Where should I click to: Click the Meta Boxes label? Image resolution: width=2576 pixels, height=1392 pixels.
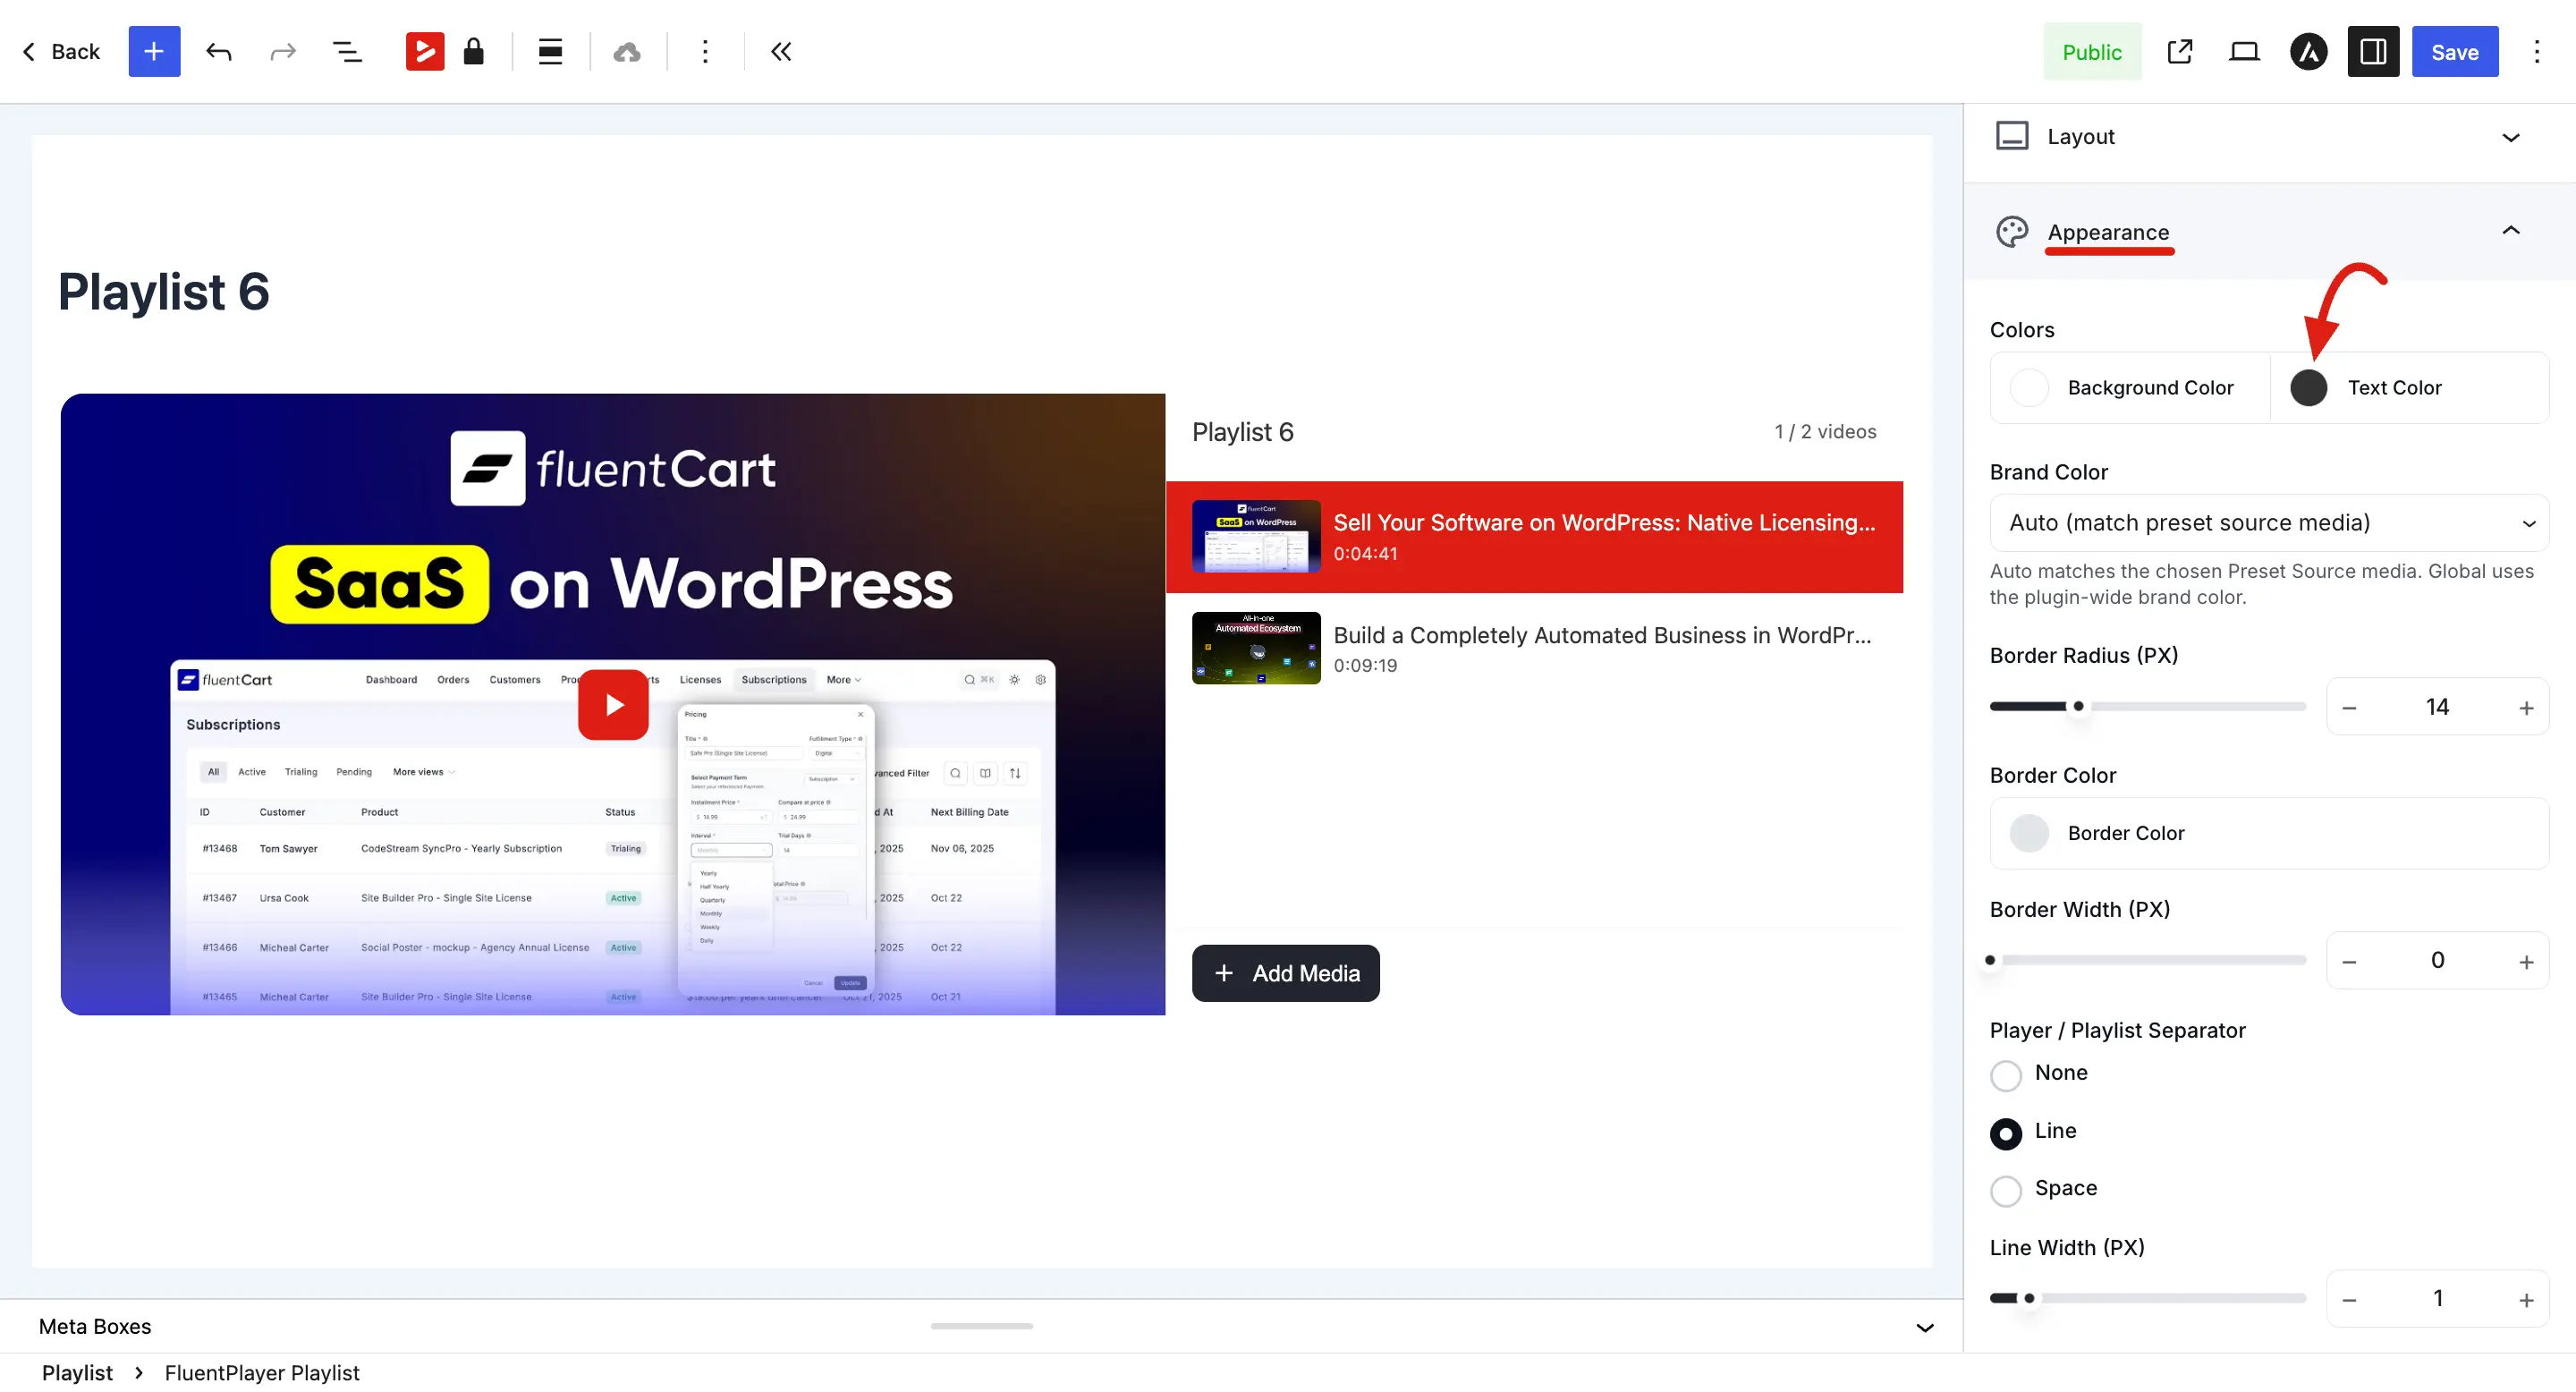click(x=95, y=1326)
